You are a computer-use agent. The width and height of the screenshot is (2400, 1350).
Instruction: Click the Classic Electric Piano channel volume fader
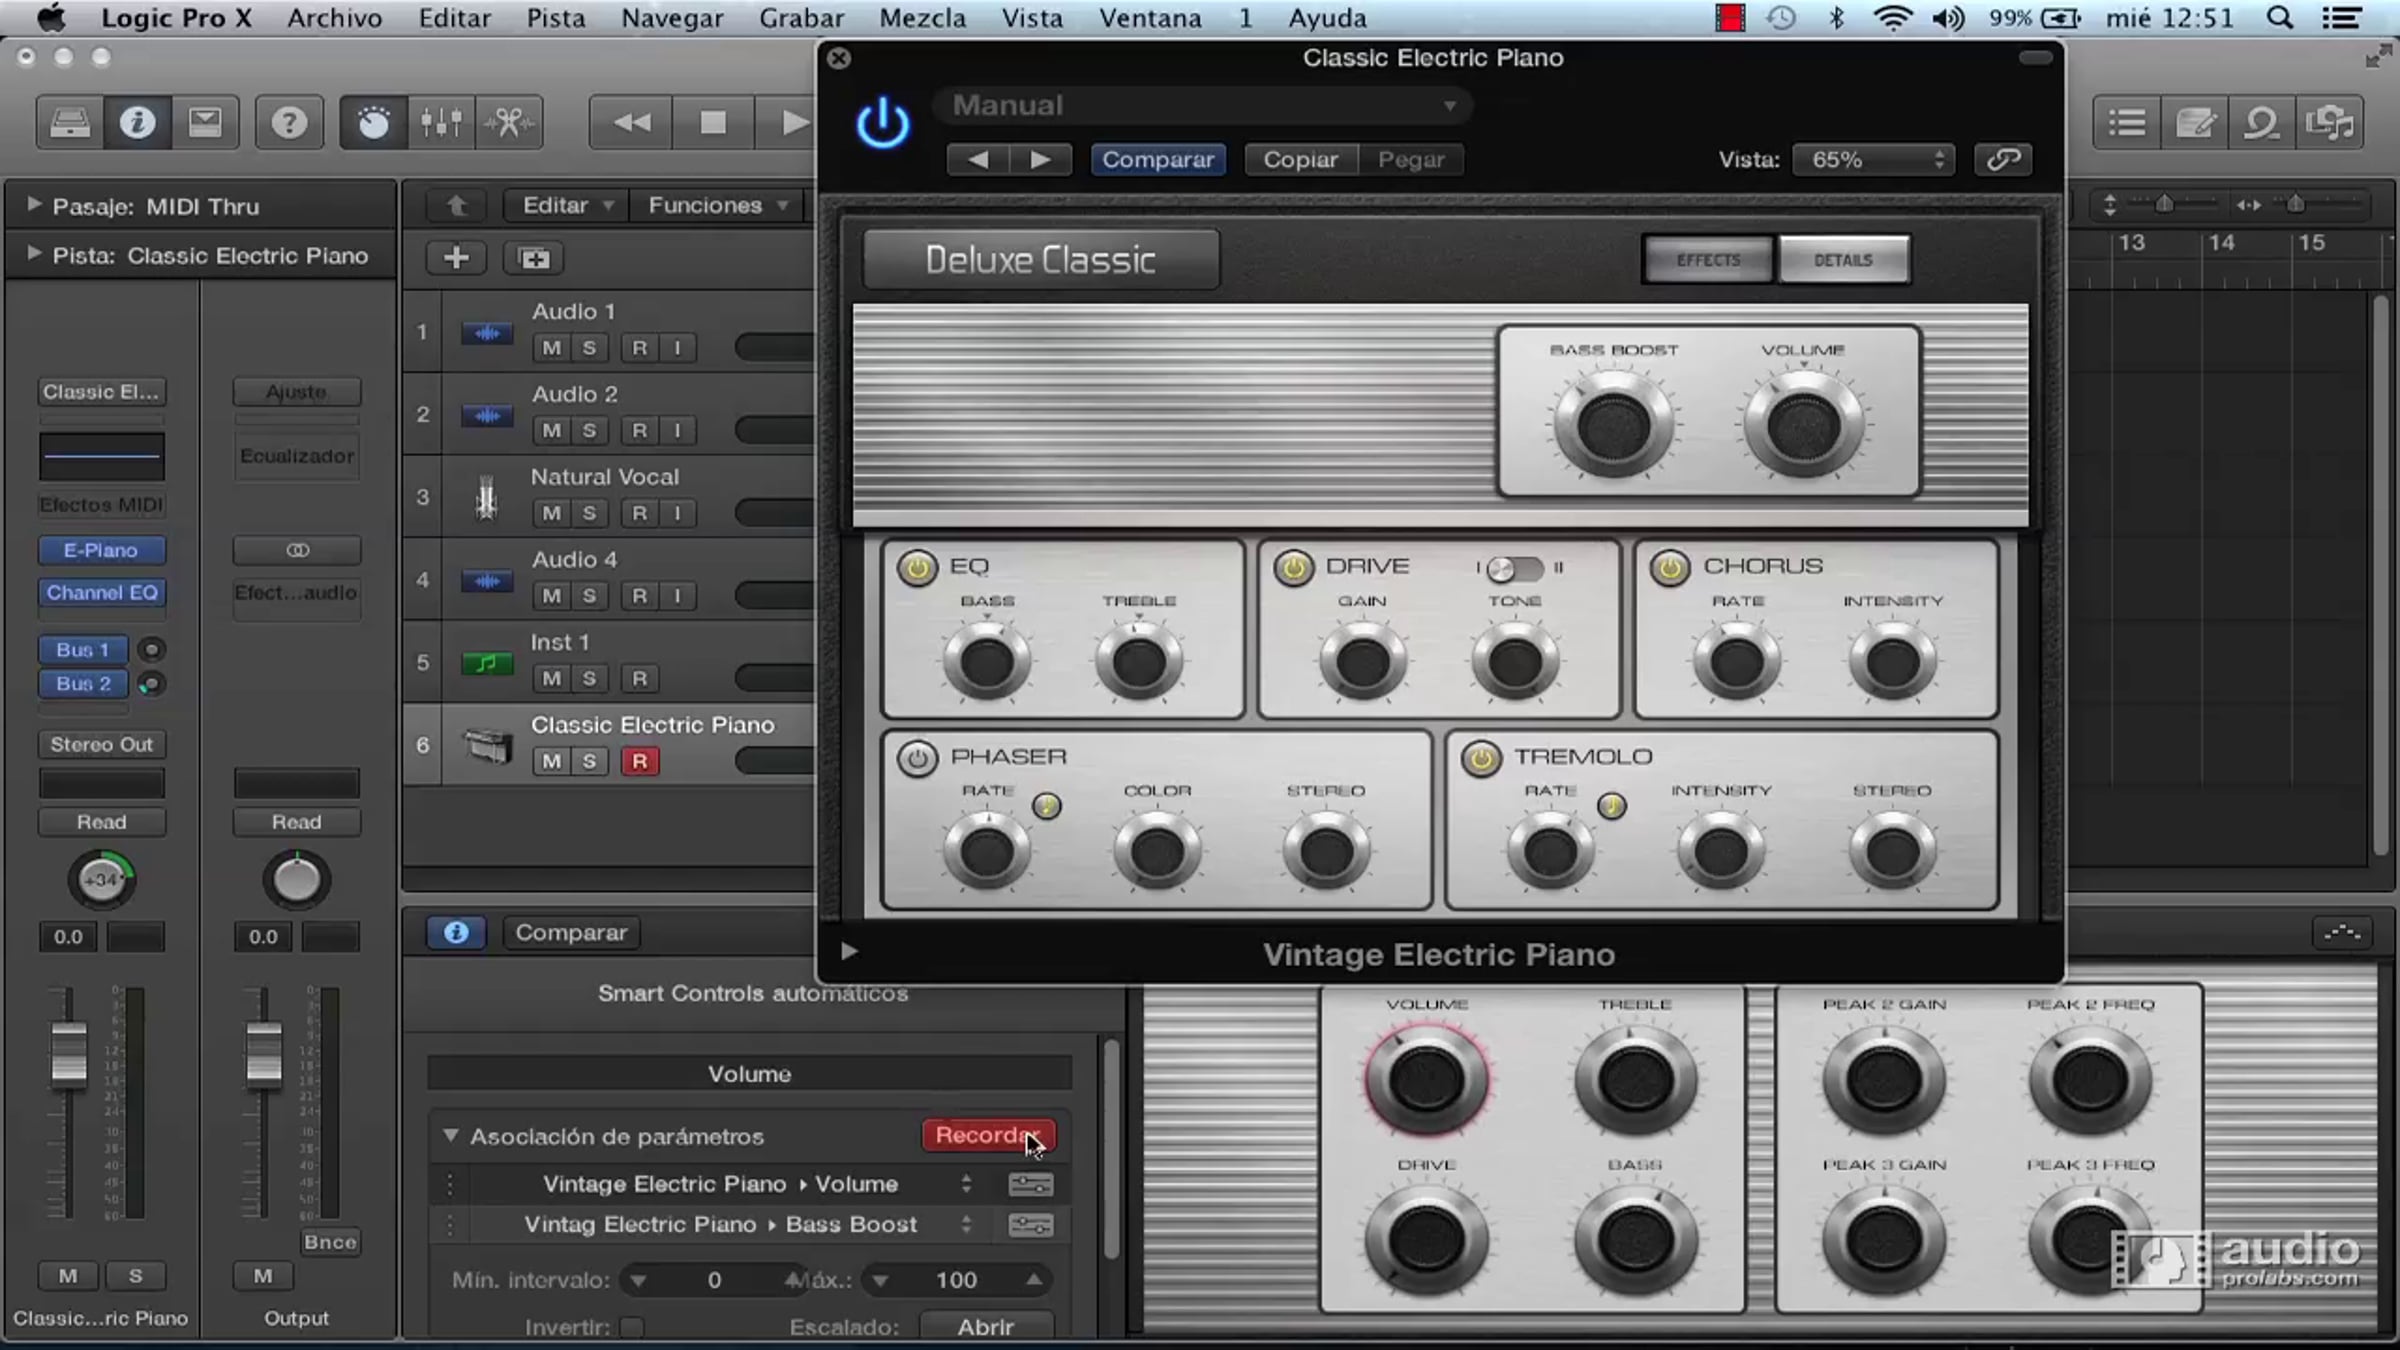point(68,1054)
